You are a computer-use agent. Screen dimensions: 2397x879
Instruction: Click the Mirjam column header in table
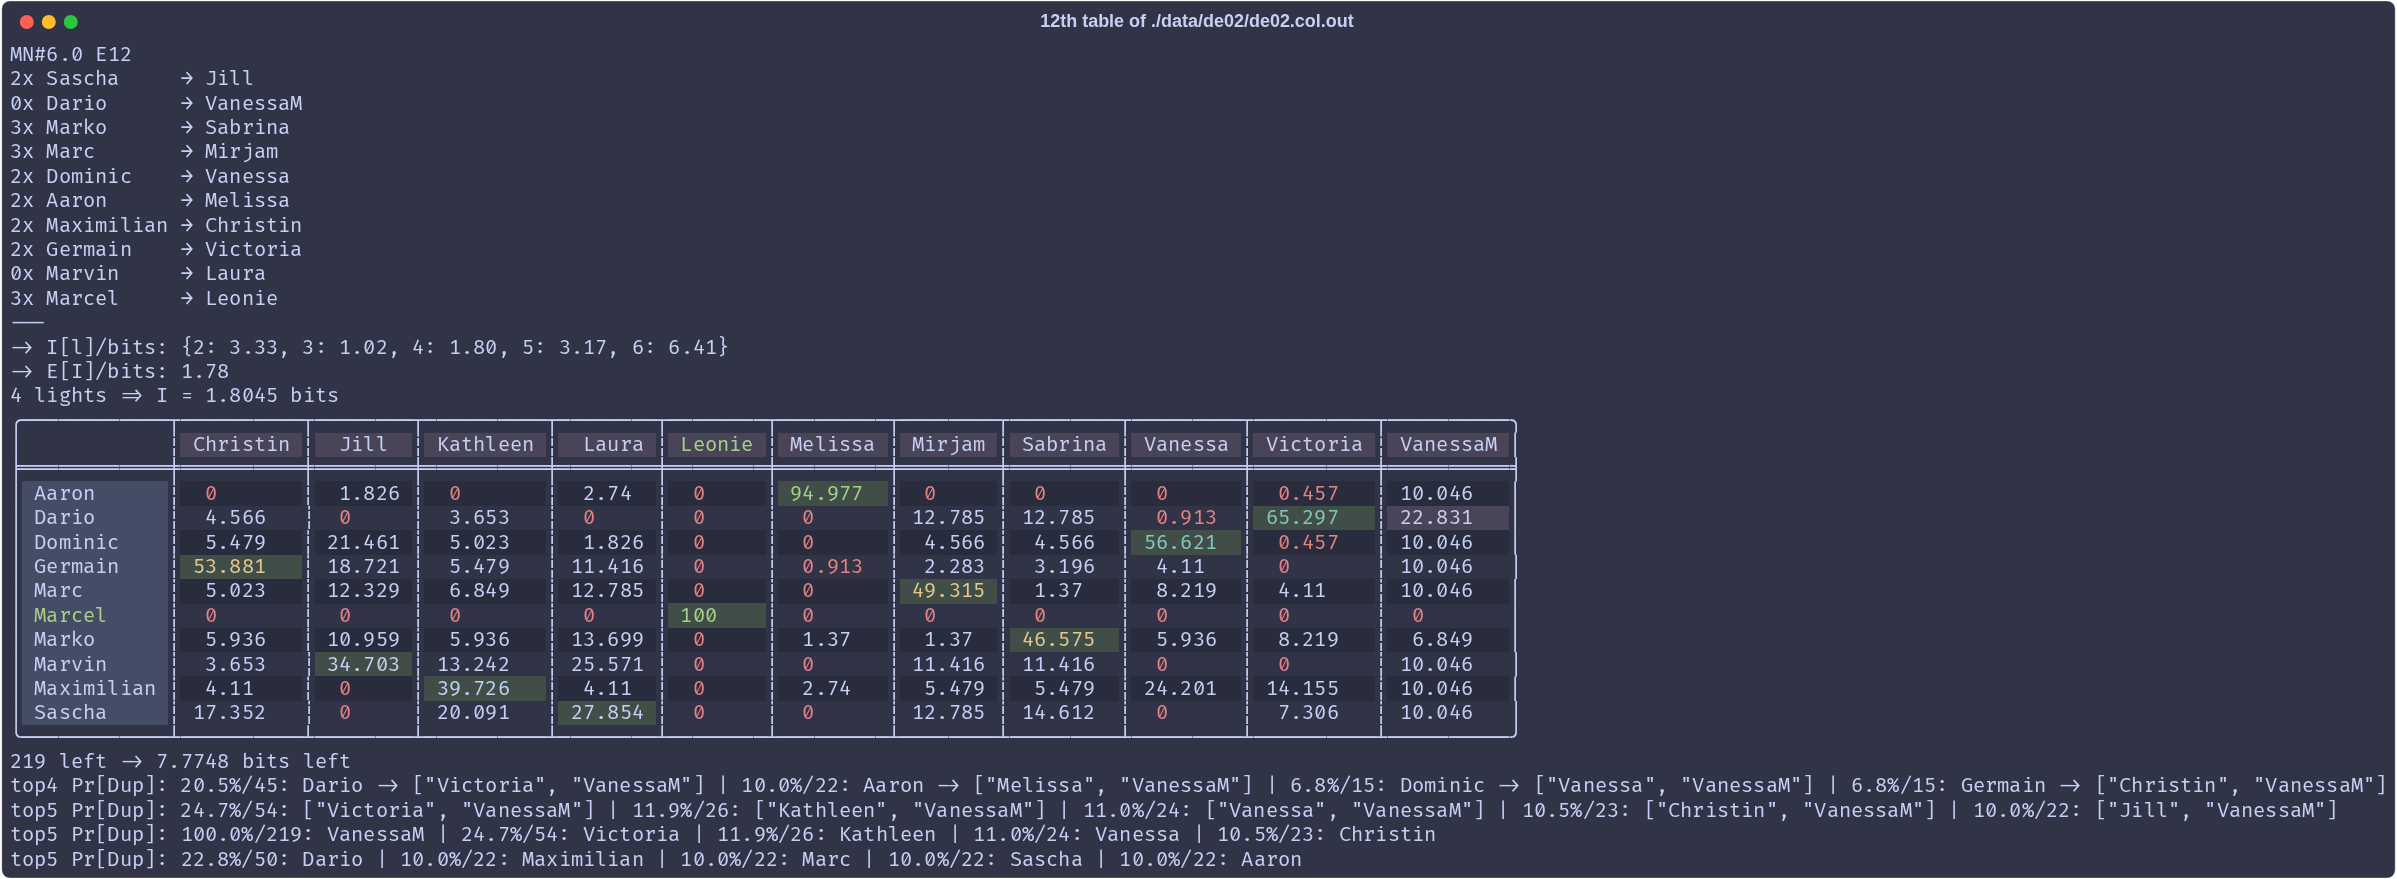(948, 444)
